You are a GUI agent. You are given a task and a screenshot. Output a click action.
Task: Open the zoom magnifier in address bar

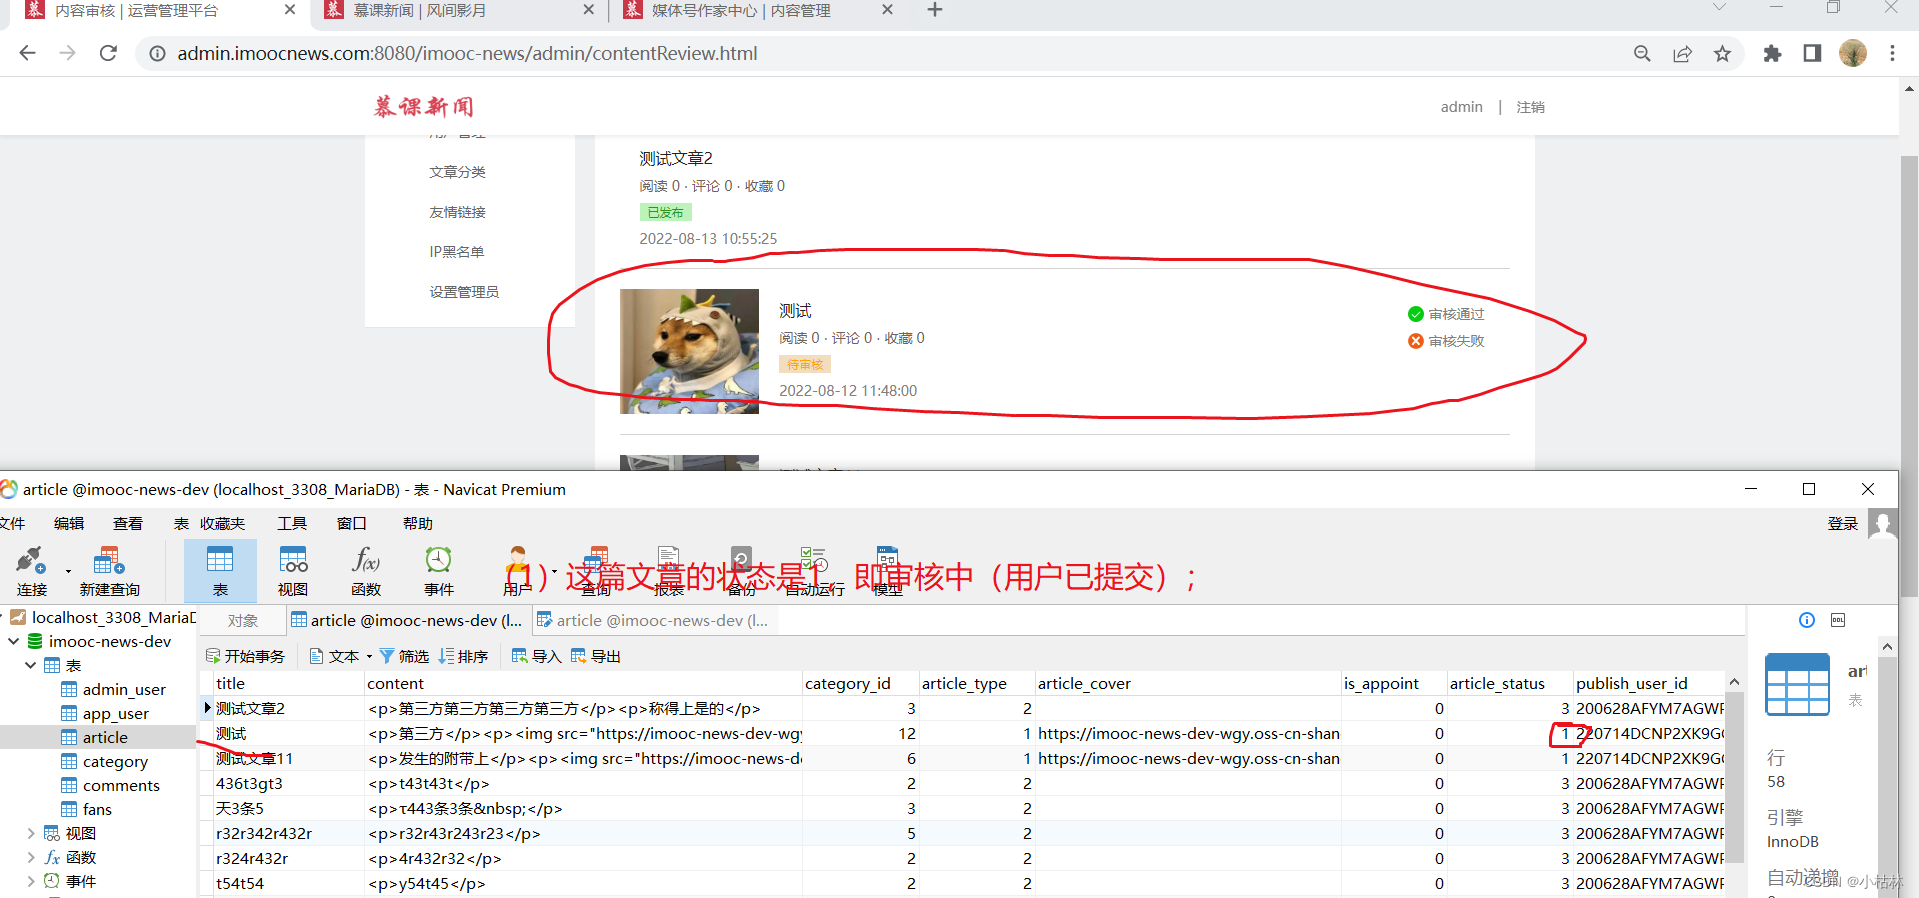click(1642, 54)
